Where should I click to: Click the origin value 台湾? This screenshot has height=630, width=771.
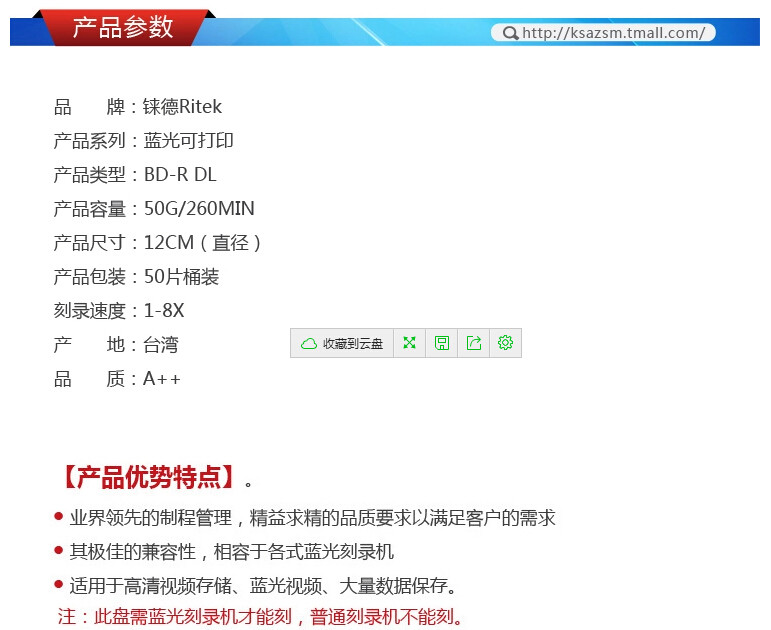coord(161,345)
